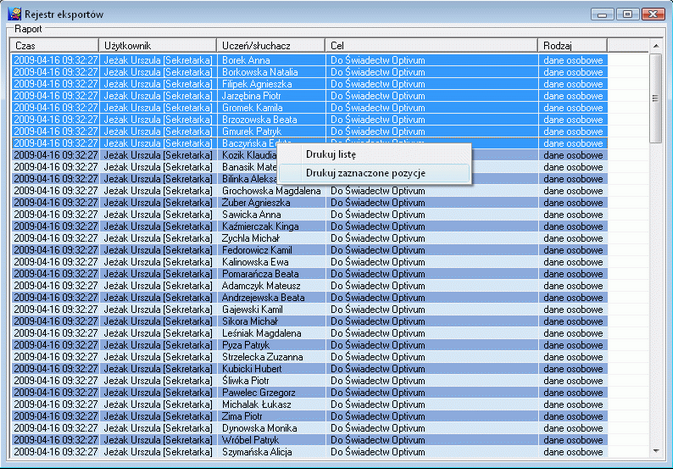
Task: Select the row for 'Fedorowicz Kamil'
Action: [309, 250]
